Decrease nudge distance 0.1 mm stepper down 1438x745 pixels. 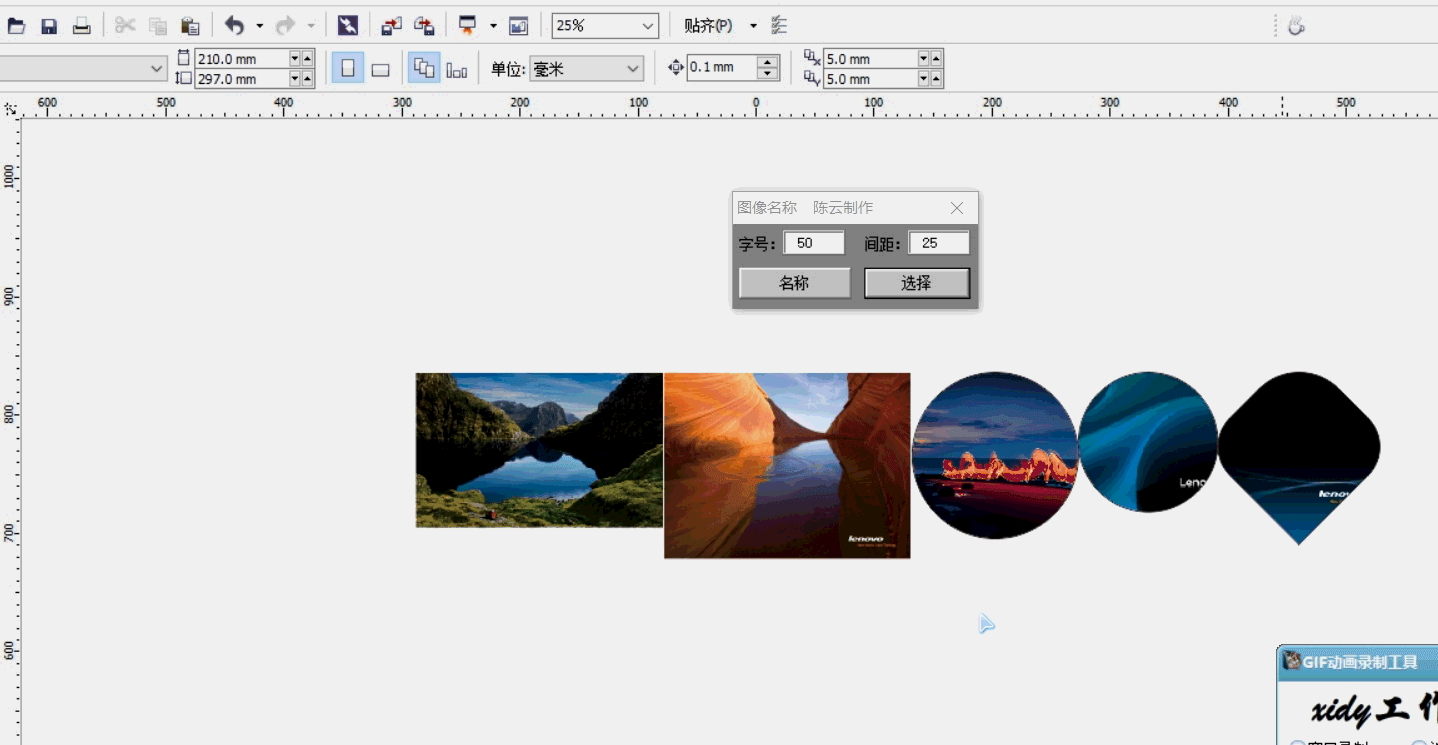point(768,74)
